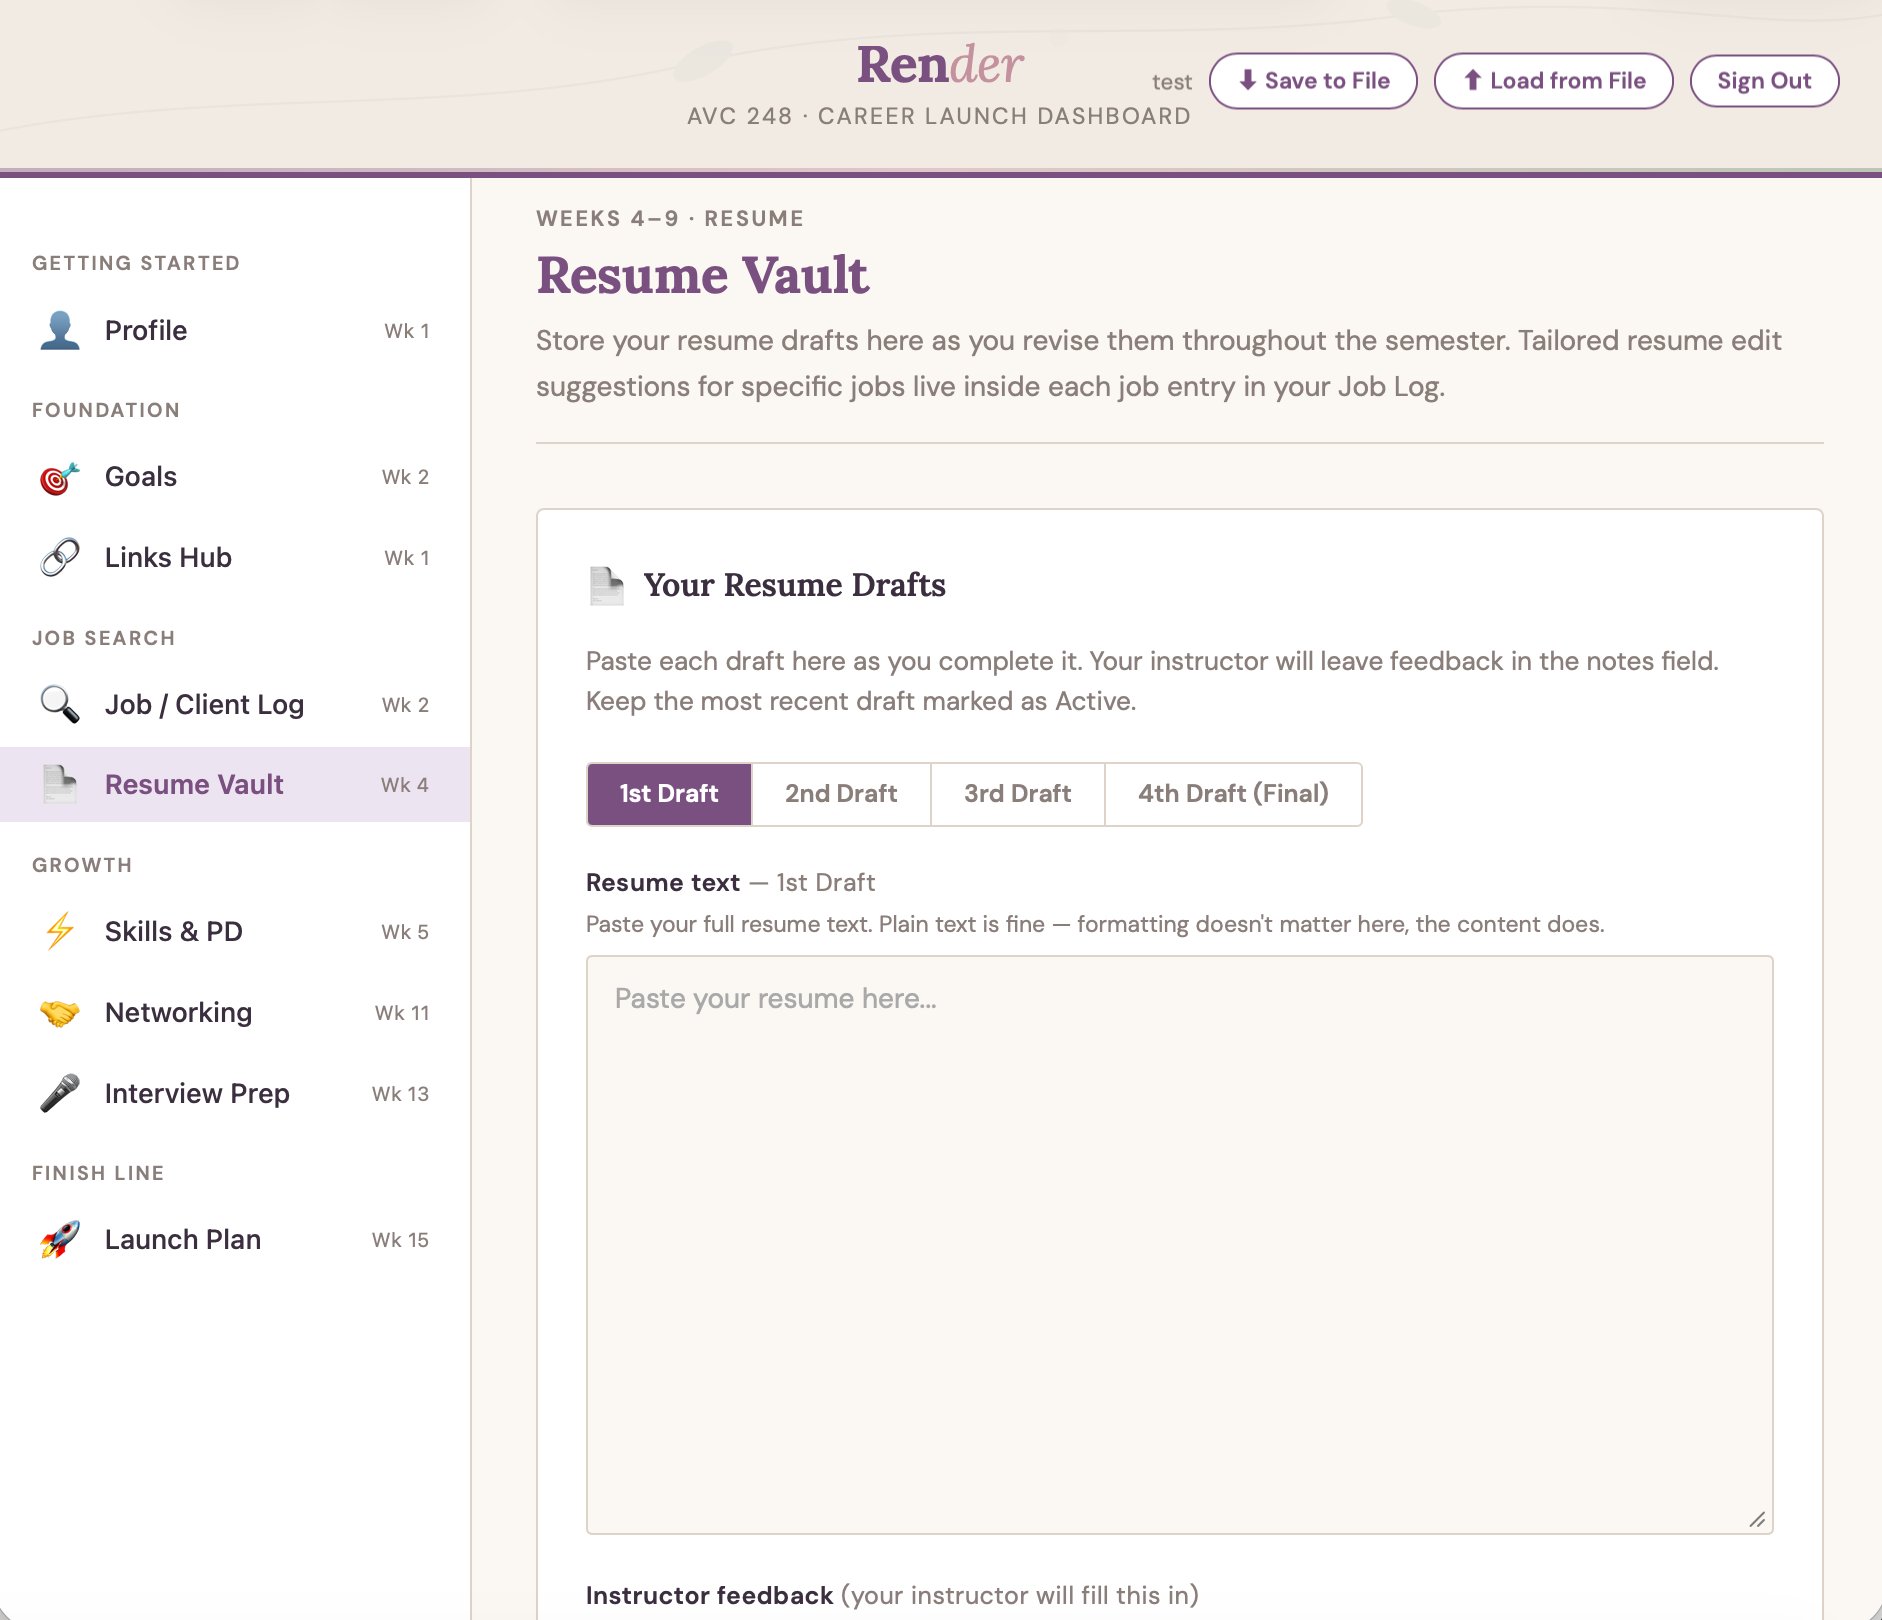Click the 'FINISH LINE' sidebar heading
This screenshot has width=1882, height=1620.
(x=98, y=1173)
